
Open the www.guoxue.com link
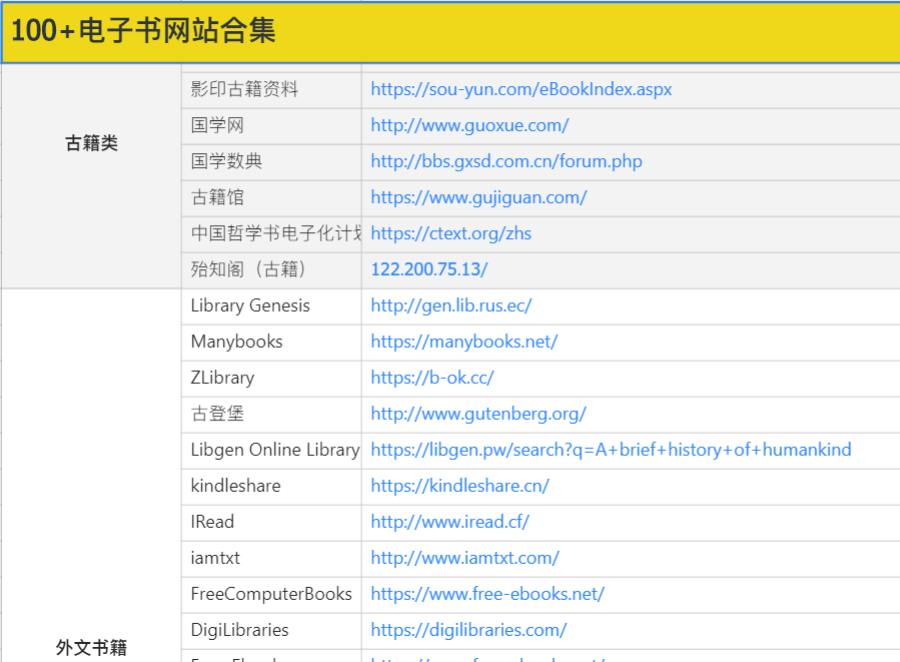[470, 125]
